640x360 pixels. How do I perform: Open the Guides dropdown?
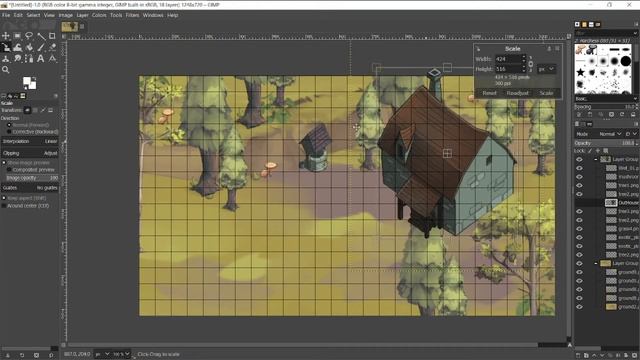(x=30, y=188)
